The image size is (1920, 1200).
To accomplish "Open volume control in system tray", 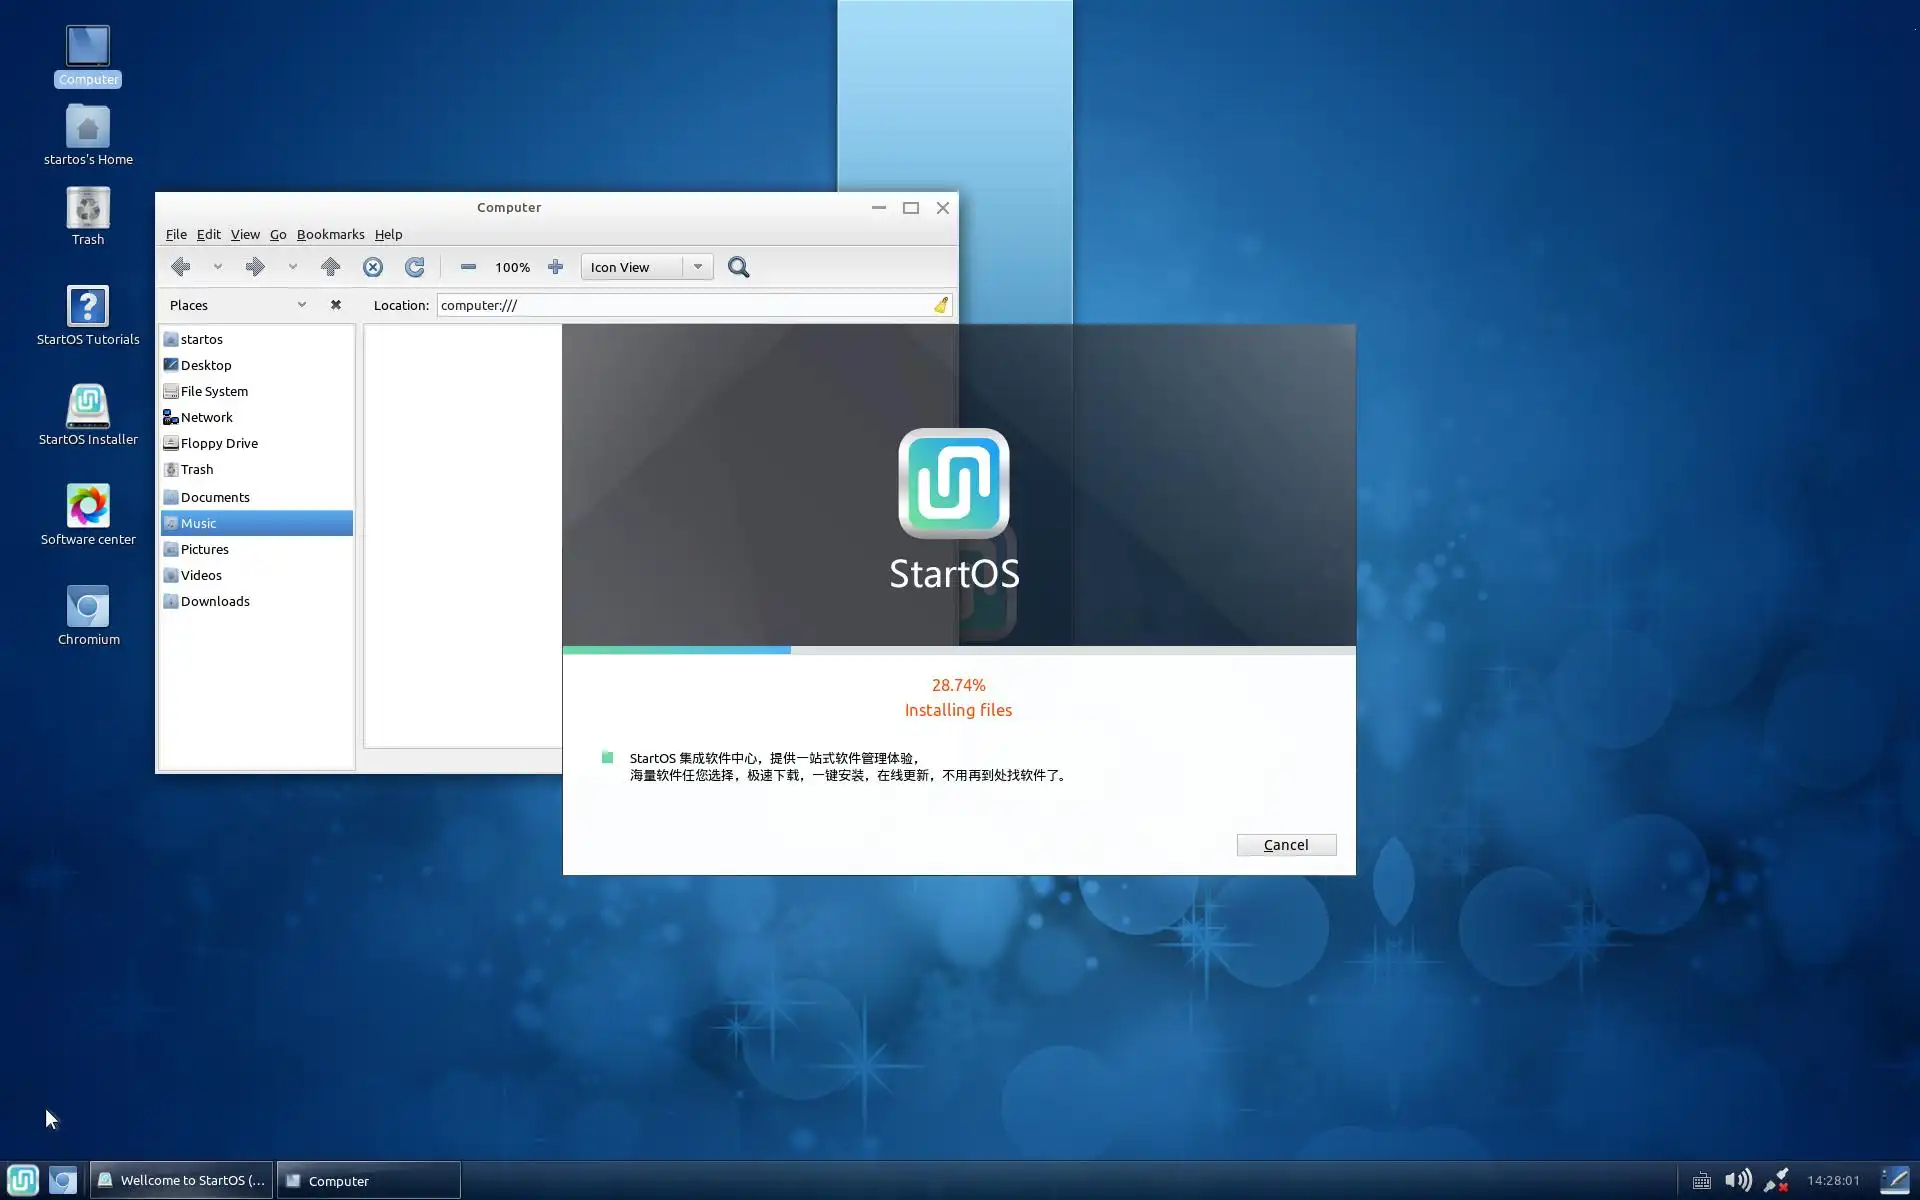I will tap(1738, 1180).
